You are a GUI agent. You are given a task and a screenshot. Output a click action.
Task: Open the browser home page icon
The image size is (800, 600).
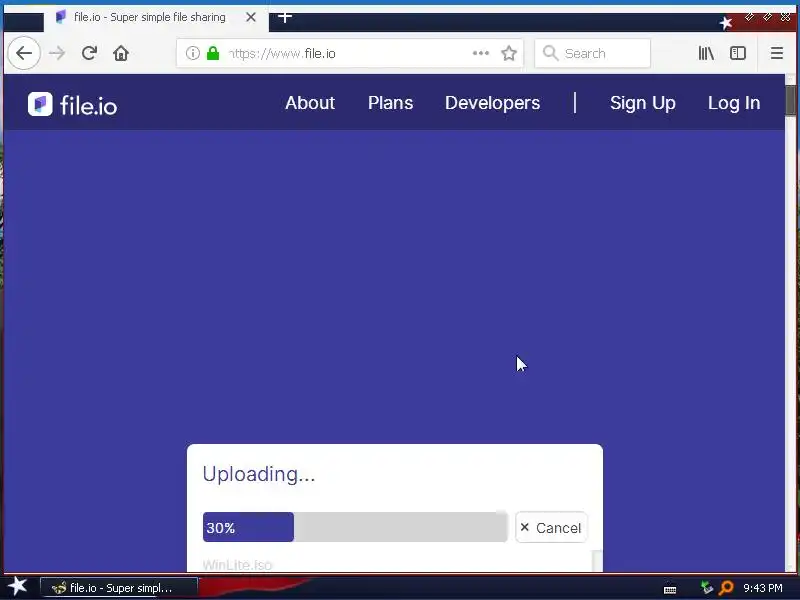pyautogui.click(x=121, y=53)
